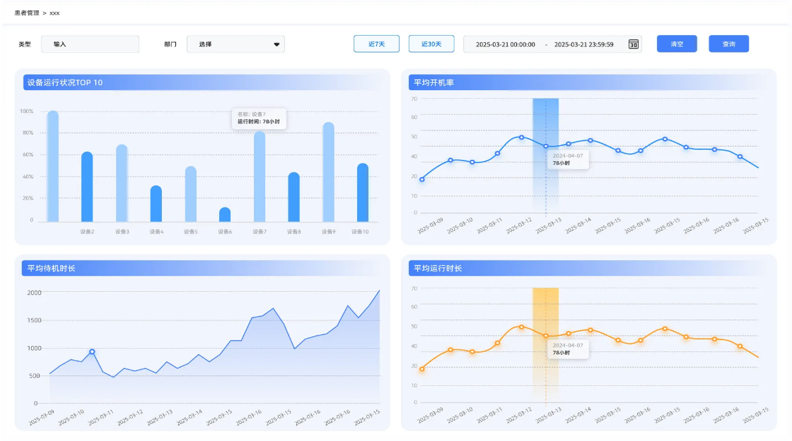Click the 设备运行状况TOP 10 panel title
Image resolution: width=792 pixels, height=441 pixels.
click(x=65, y=82)
